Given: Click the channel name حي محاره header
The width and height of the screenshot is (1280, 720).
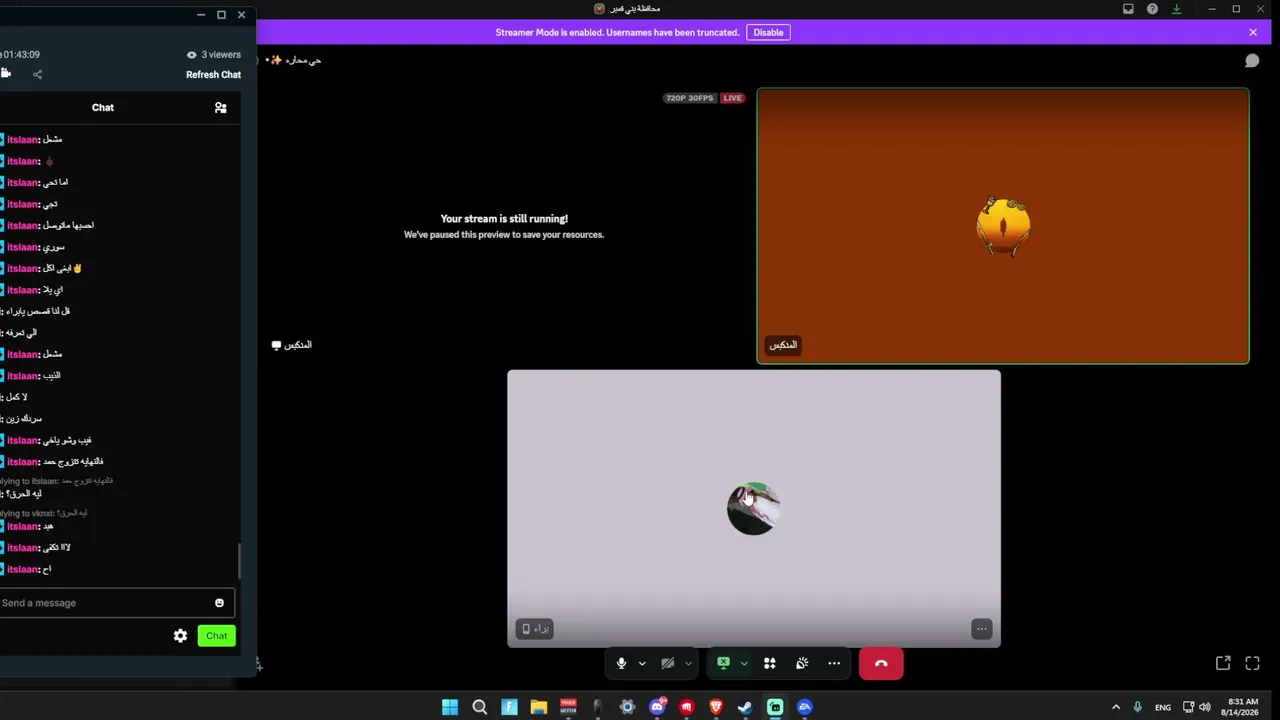Looking at the screenshot, I should [x=301, y=60].
